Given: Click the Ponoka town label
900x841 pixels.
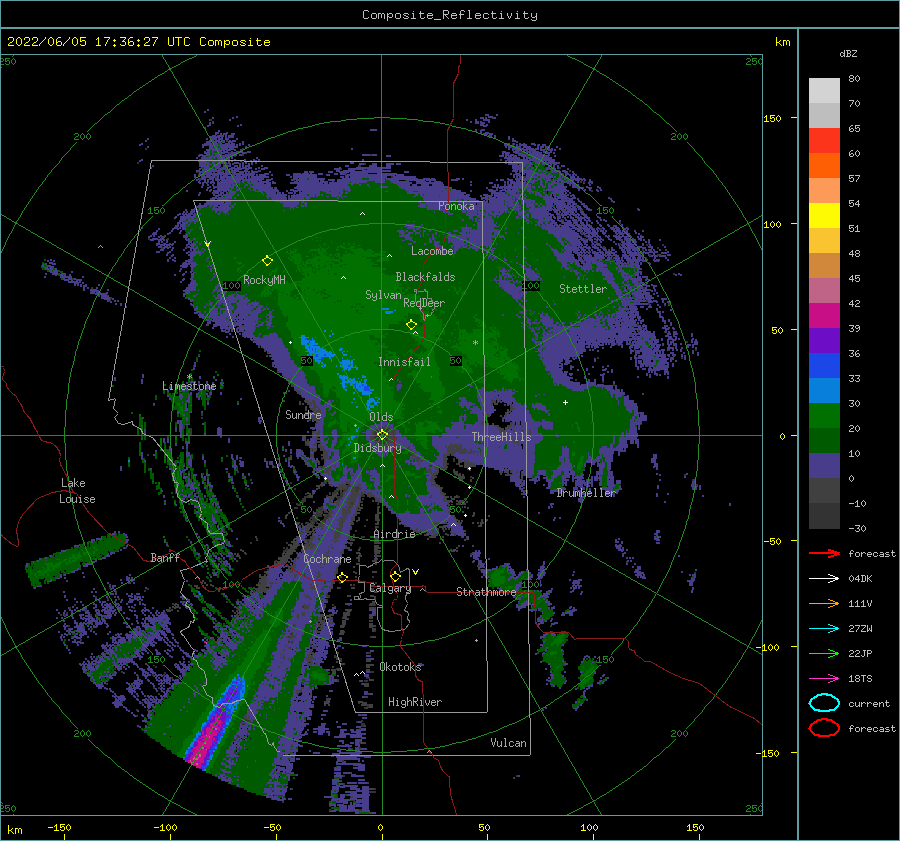Looking at the screenshot, I should [456, 206].
